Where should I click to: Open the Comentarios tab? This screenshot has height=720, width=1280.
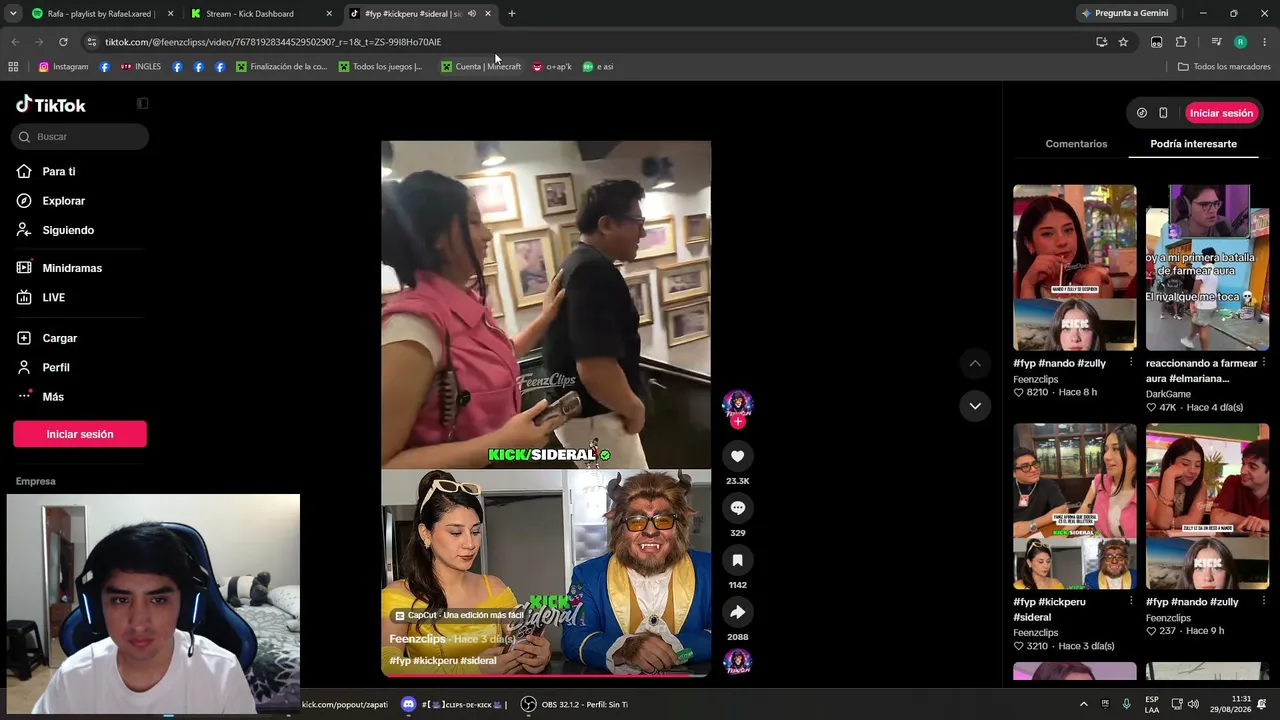(x=1076, y=144)
